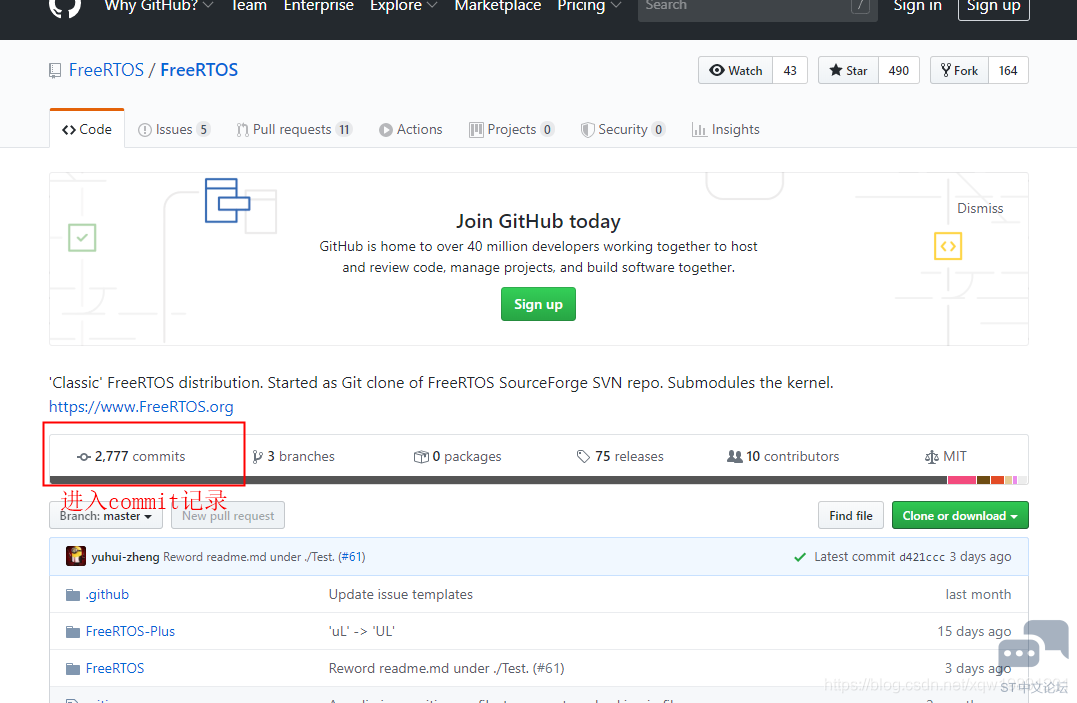
Task: Open the Pull requests tab
Action: [294, 129]
